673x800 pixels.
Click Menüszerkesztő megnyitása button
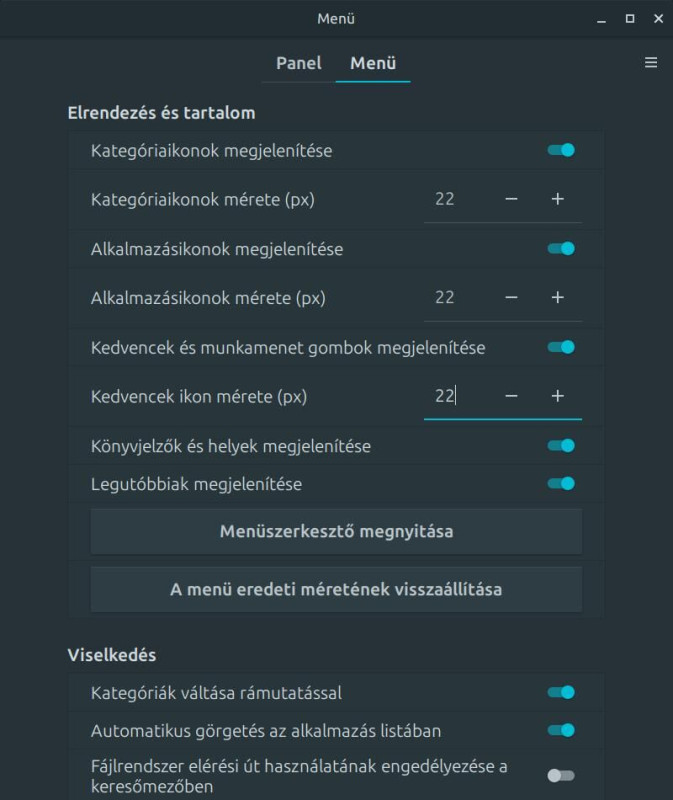(336, 531)
